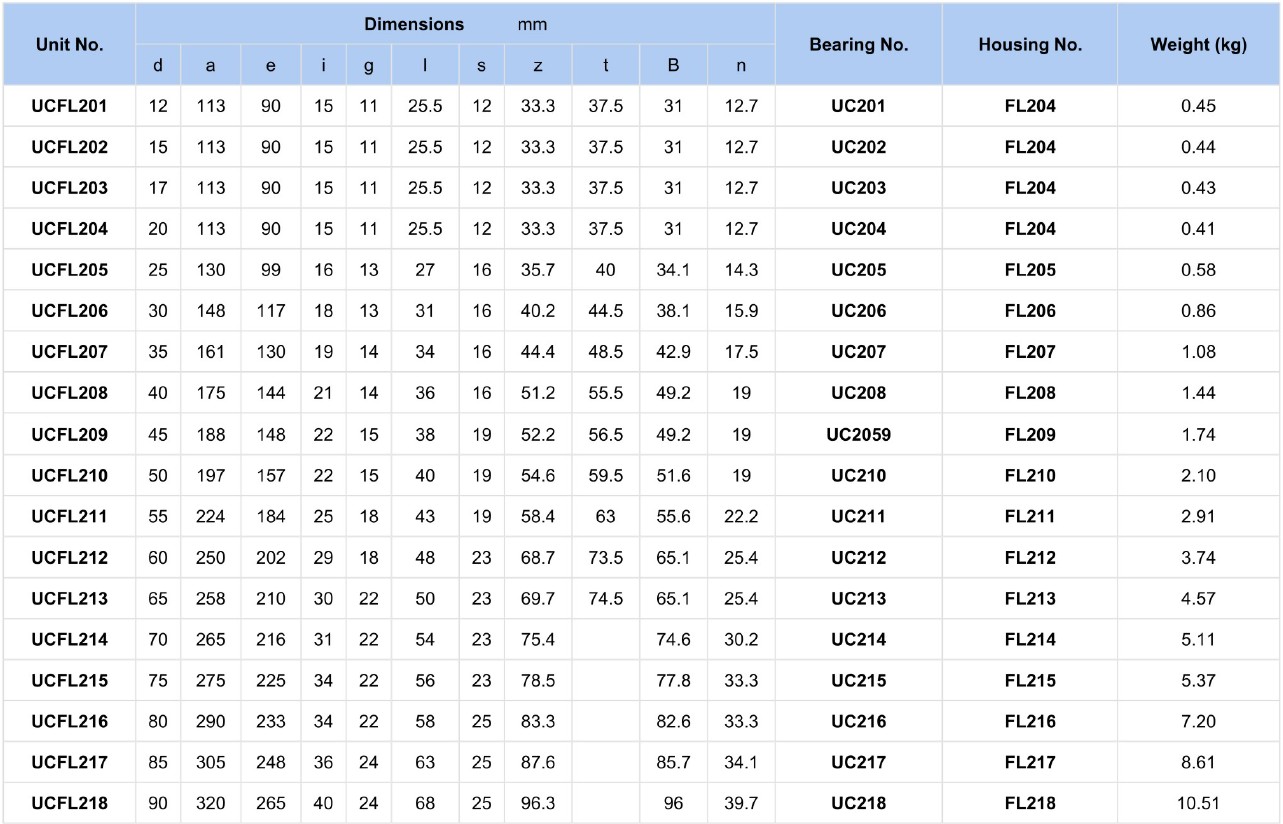Click the Dimensions header label

tap(414, 24)
